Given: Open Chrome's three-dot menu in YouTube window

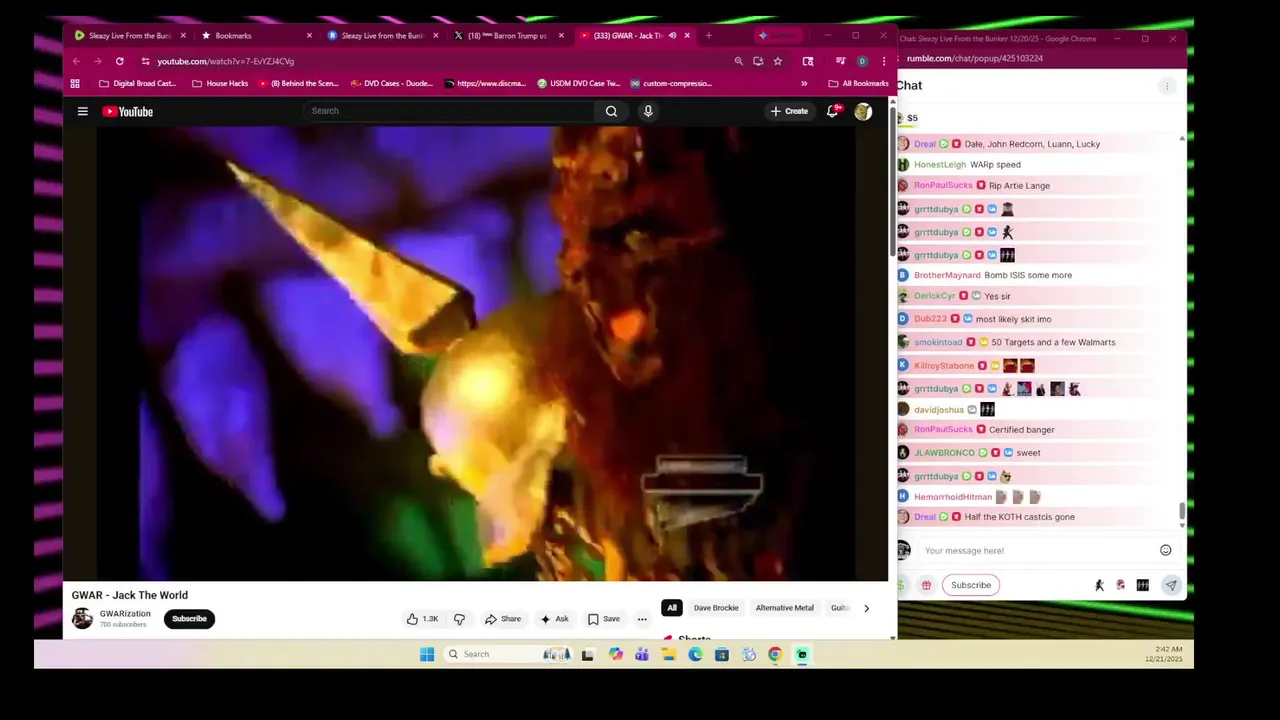Looking at the screenshot, I should [883, 61].
